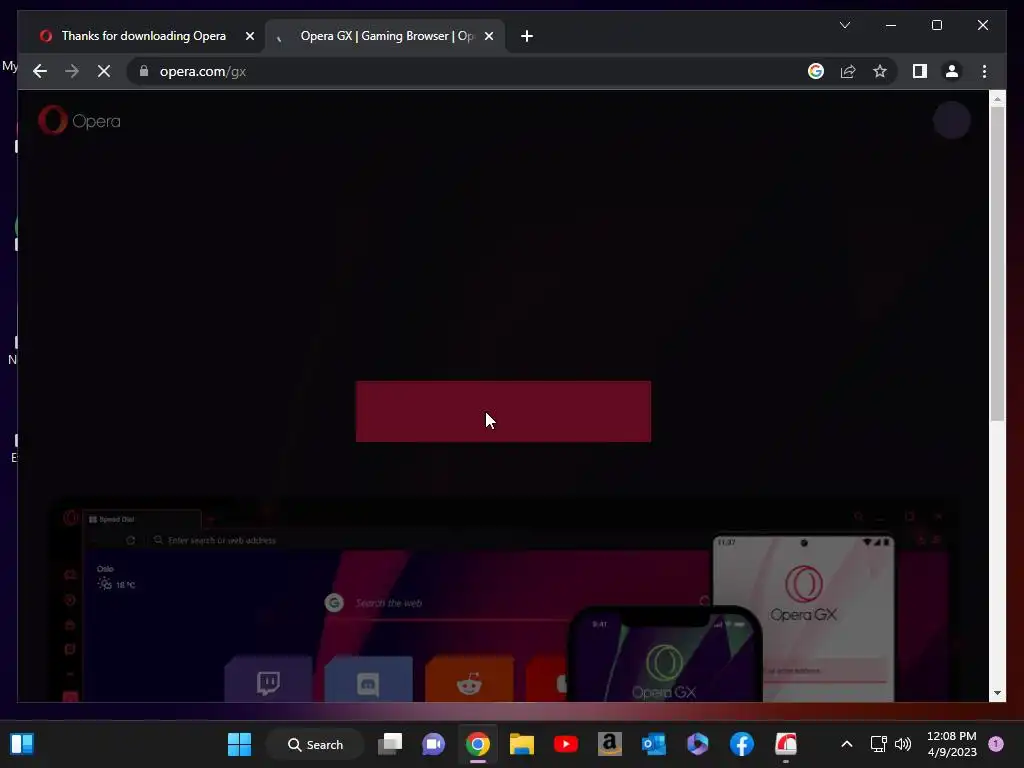1024x768 pixels.
Task: Open Outlook from the taskbar
Action: (654, 744)
